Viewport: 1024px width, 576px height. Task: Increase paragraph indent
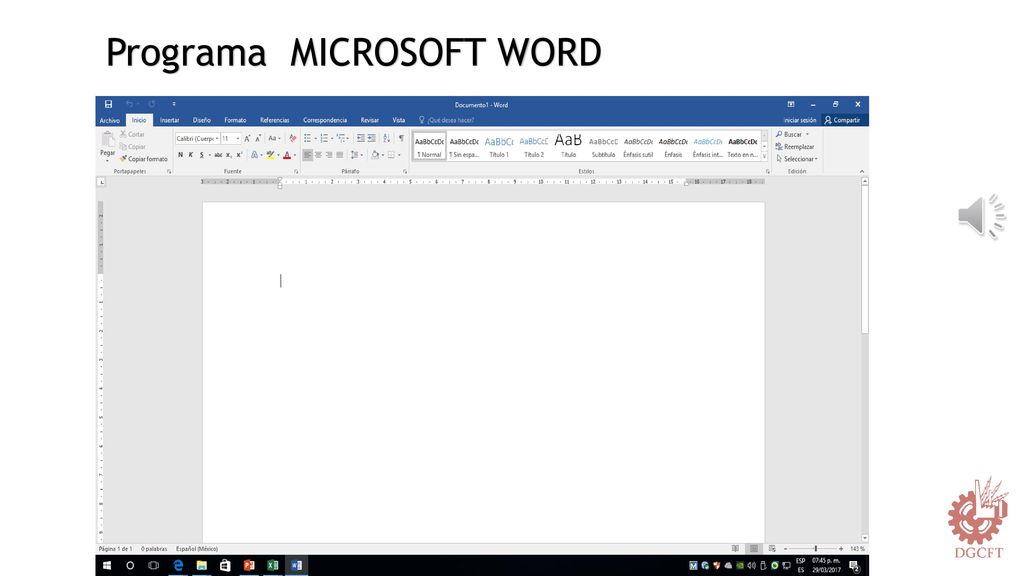[x=372, y=138]
